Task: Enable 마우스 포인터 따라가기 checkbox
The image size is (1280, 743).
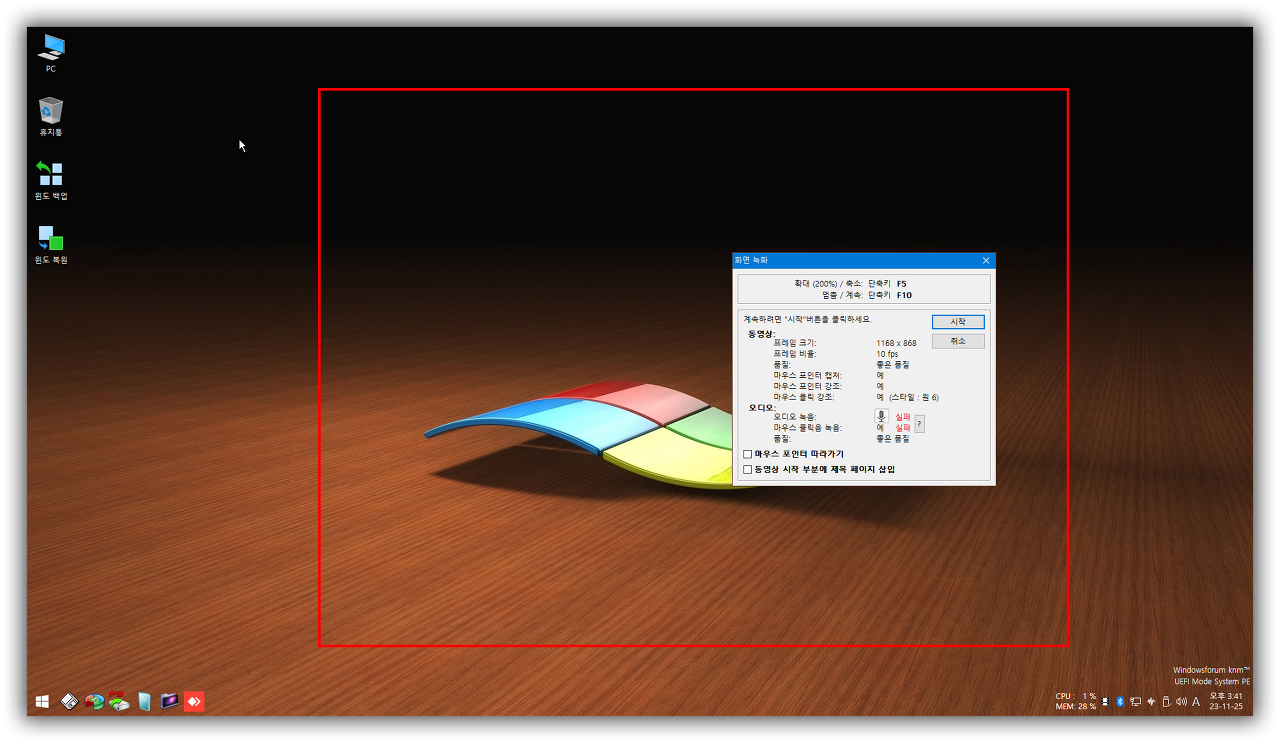Action: (747, 454)
